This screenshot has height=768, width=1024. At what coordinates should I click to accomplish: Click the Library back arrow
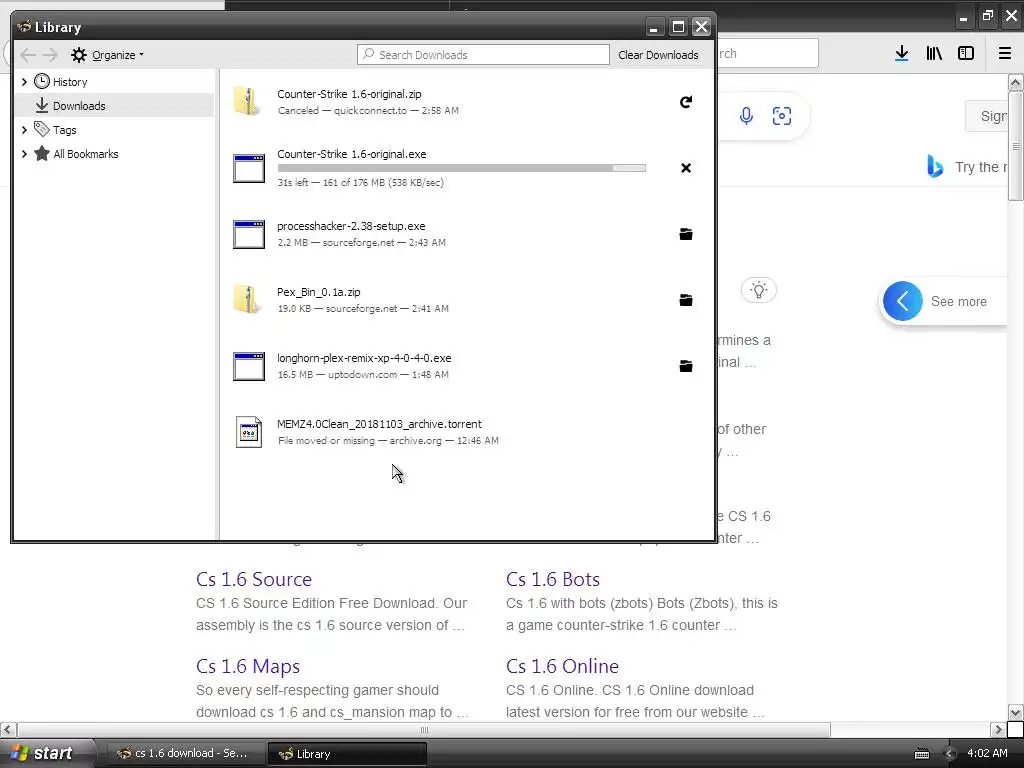(27, 55)
